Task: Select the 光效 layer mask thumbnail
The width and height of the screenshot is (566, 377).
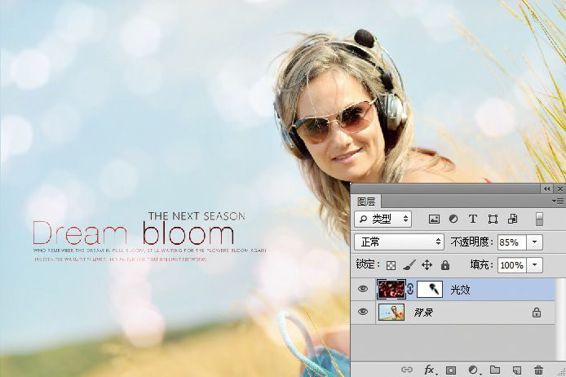Action: (430, 289)
